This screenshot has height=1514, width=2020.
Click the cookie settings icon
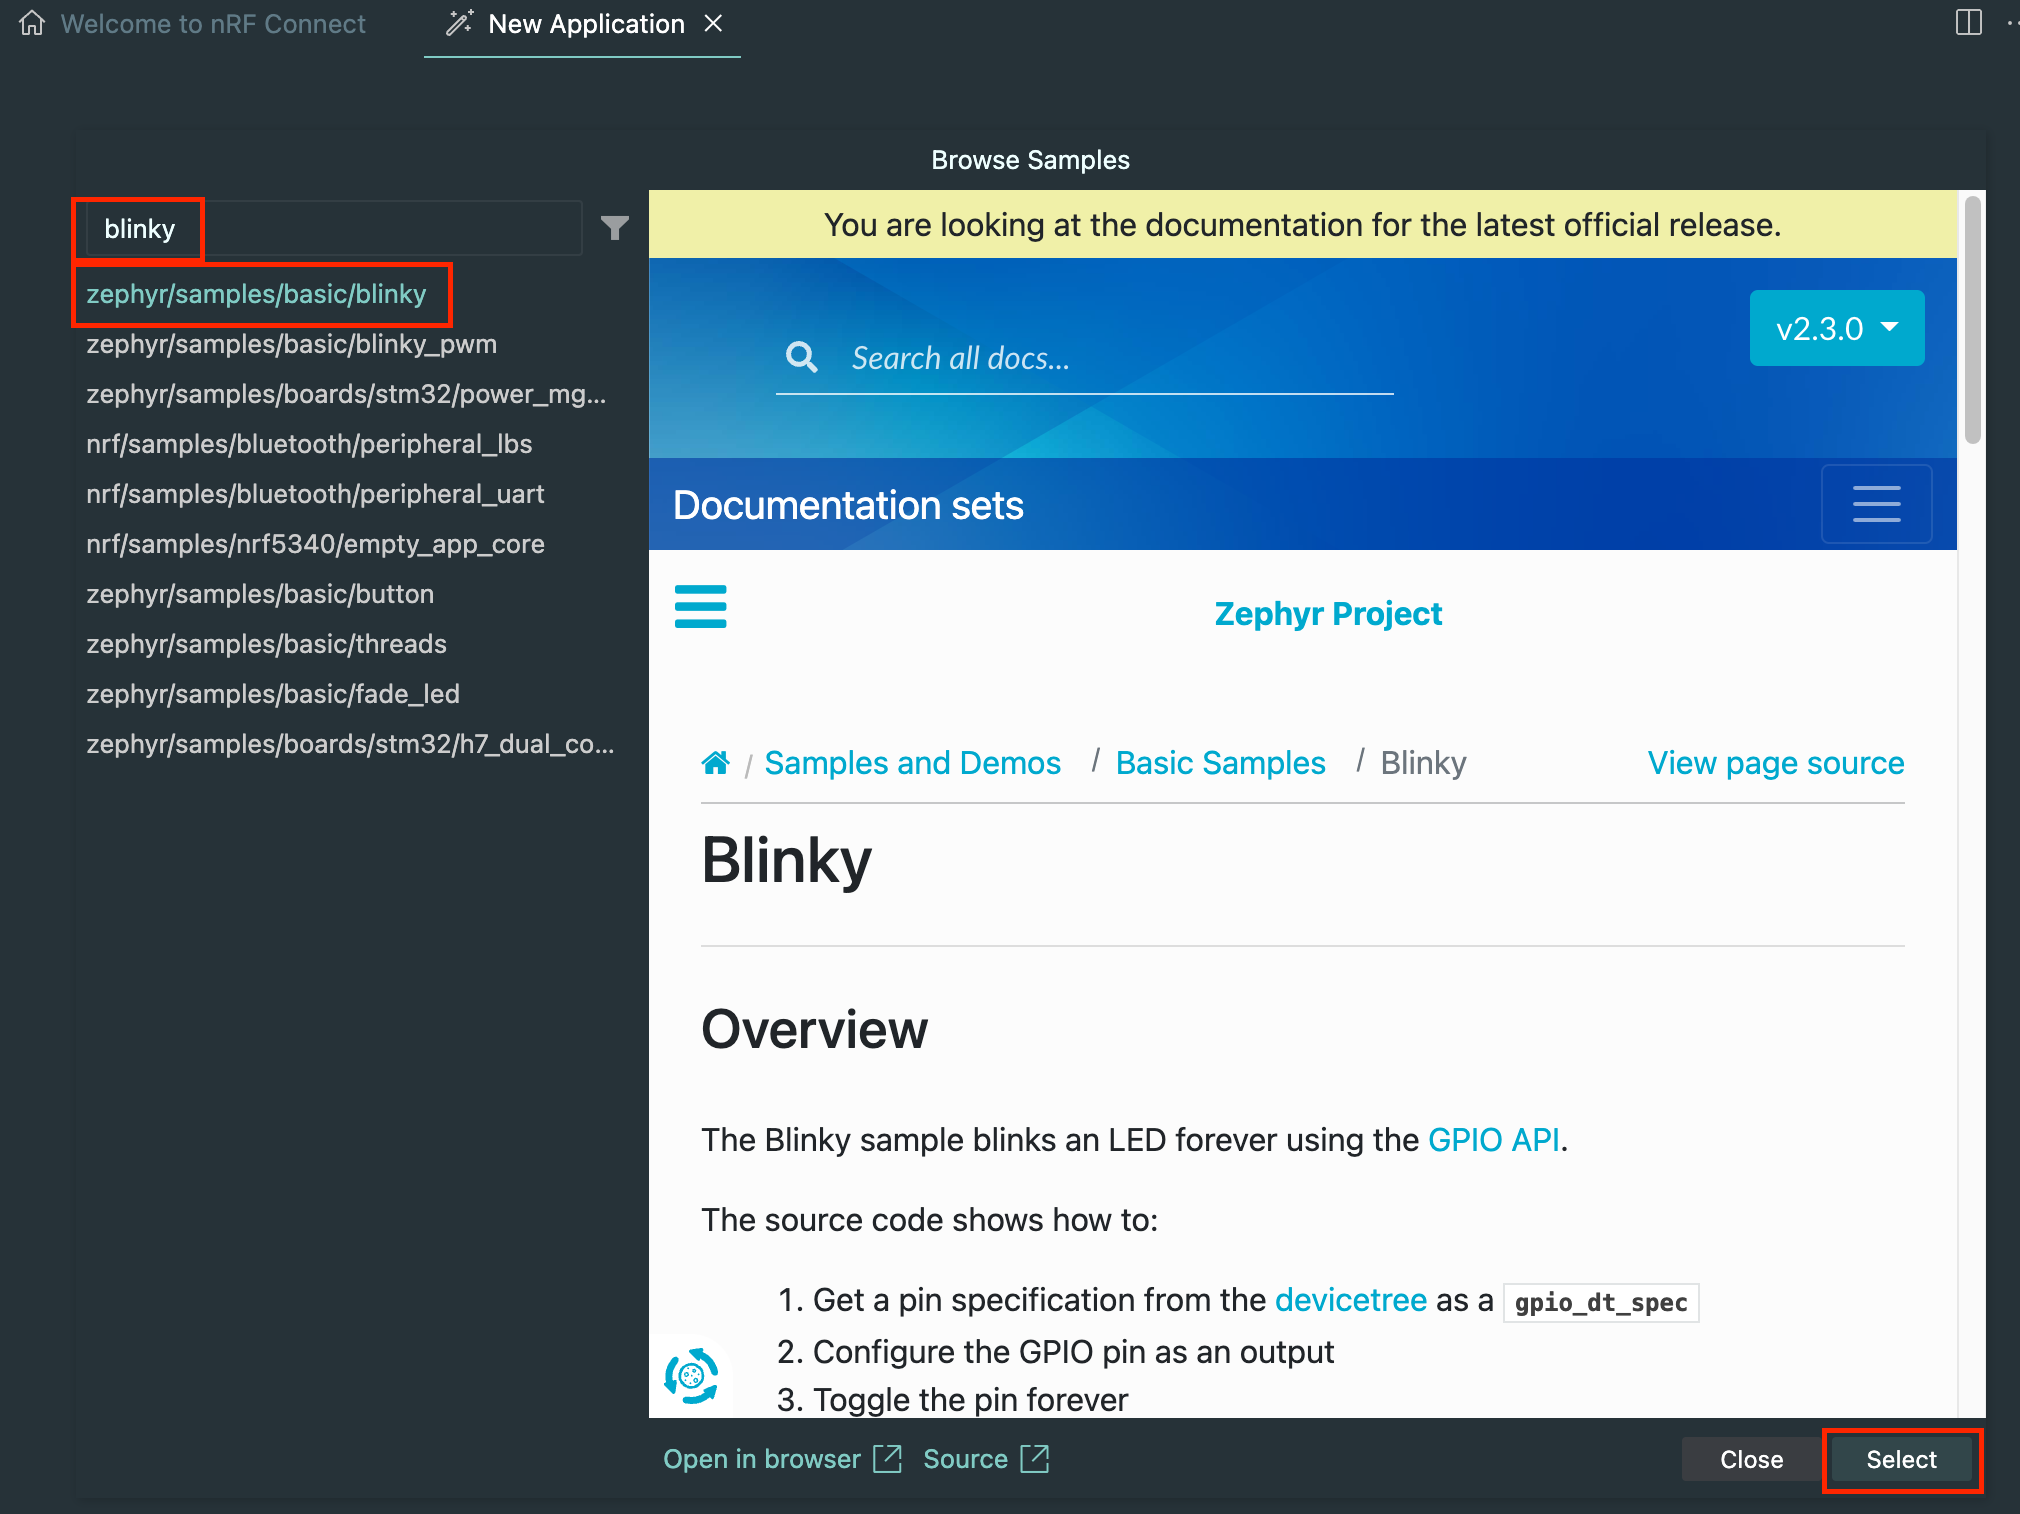pyautogui.click(x=691, y=1376)
